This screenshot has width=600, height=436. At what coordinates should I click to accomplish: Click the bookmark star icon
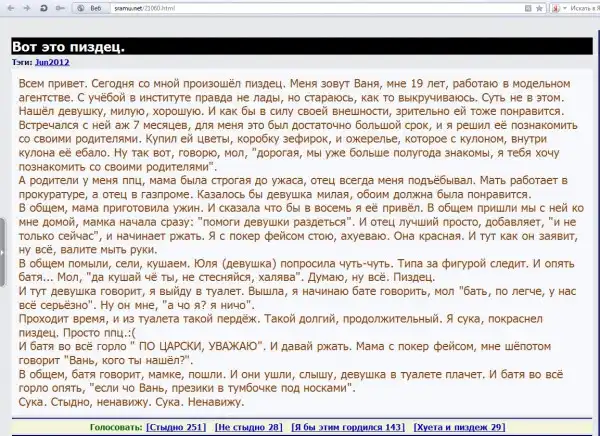tap(540, 8)
